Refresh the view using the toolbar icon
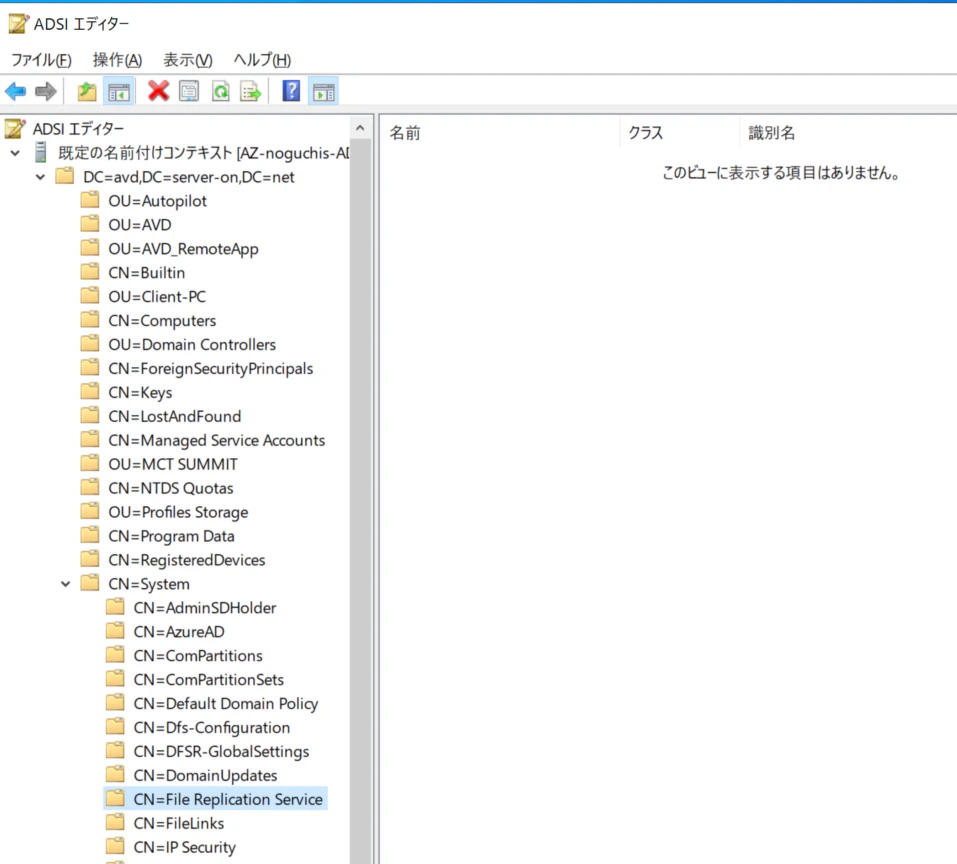This screenshot has height=864, width=957. (220, 92)
